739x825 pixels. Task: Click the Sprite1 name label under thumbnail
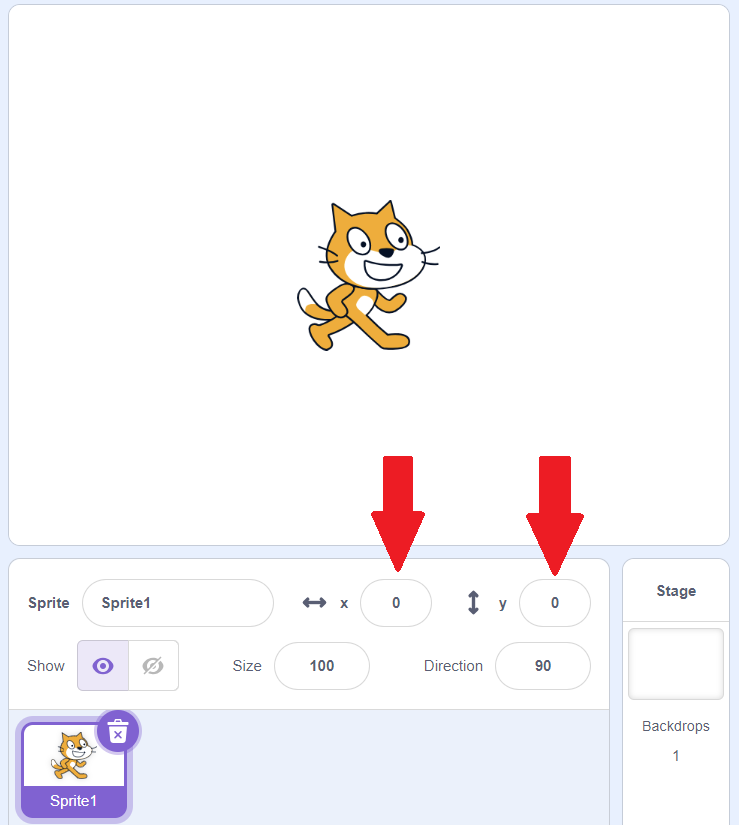(x=74, y=801)
